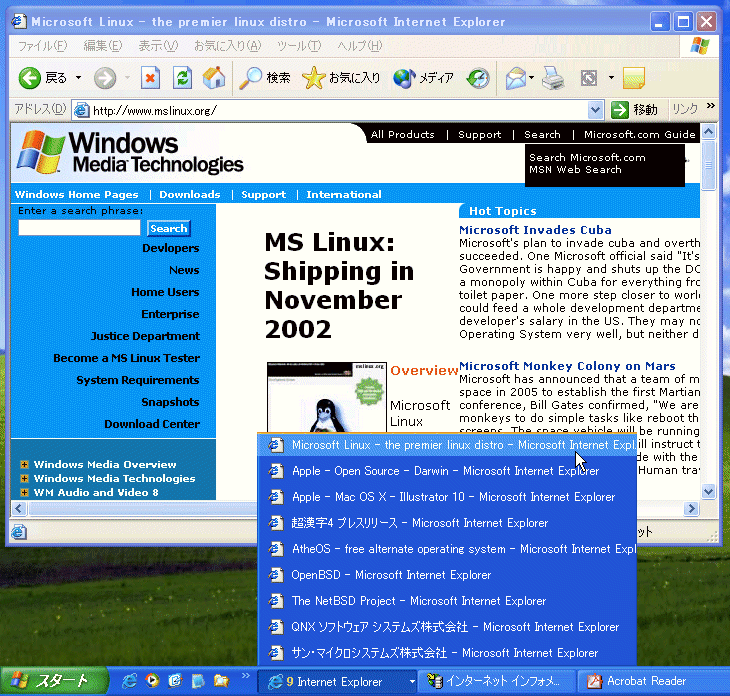
Task: Click the search phrase input field
Action: (79, 228)
